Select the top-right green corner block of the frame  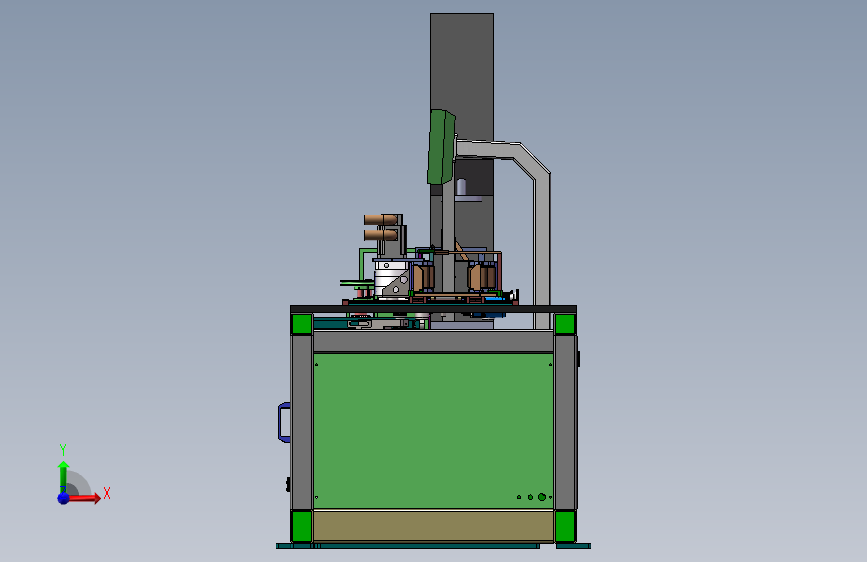[565, 324]
